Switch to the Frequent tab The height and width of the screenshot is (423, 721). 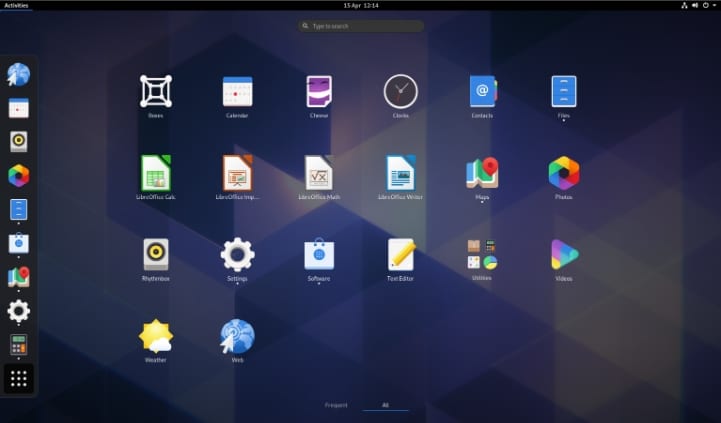tap(336, 405)
